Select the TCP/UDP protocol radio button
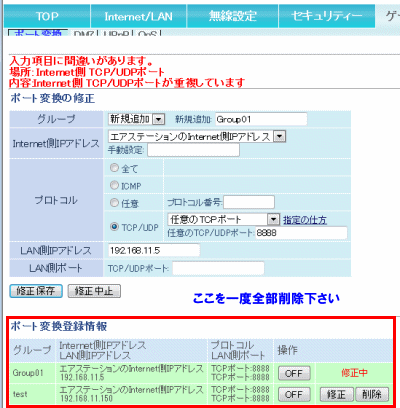Image resolution: width=400 pixels, height=408 pixels. [114, 227]
